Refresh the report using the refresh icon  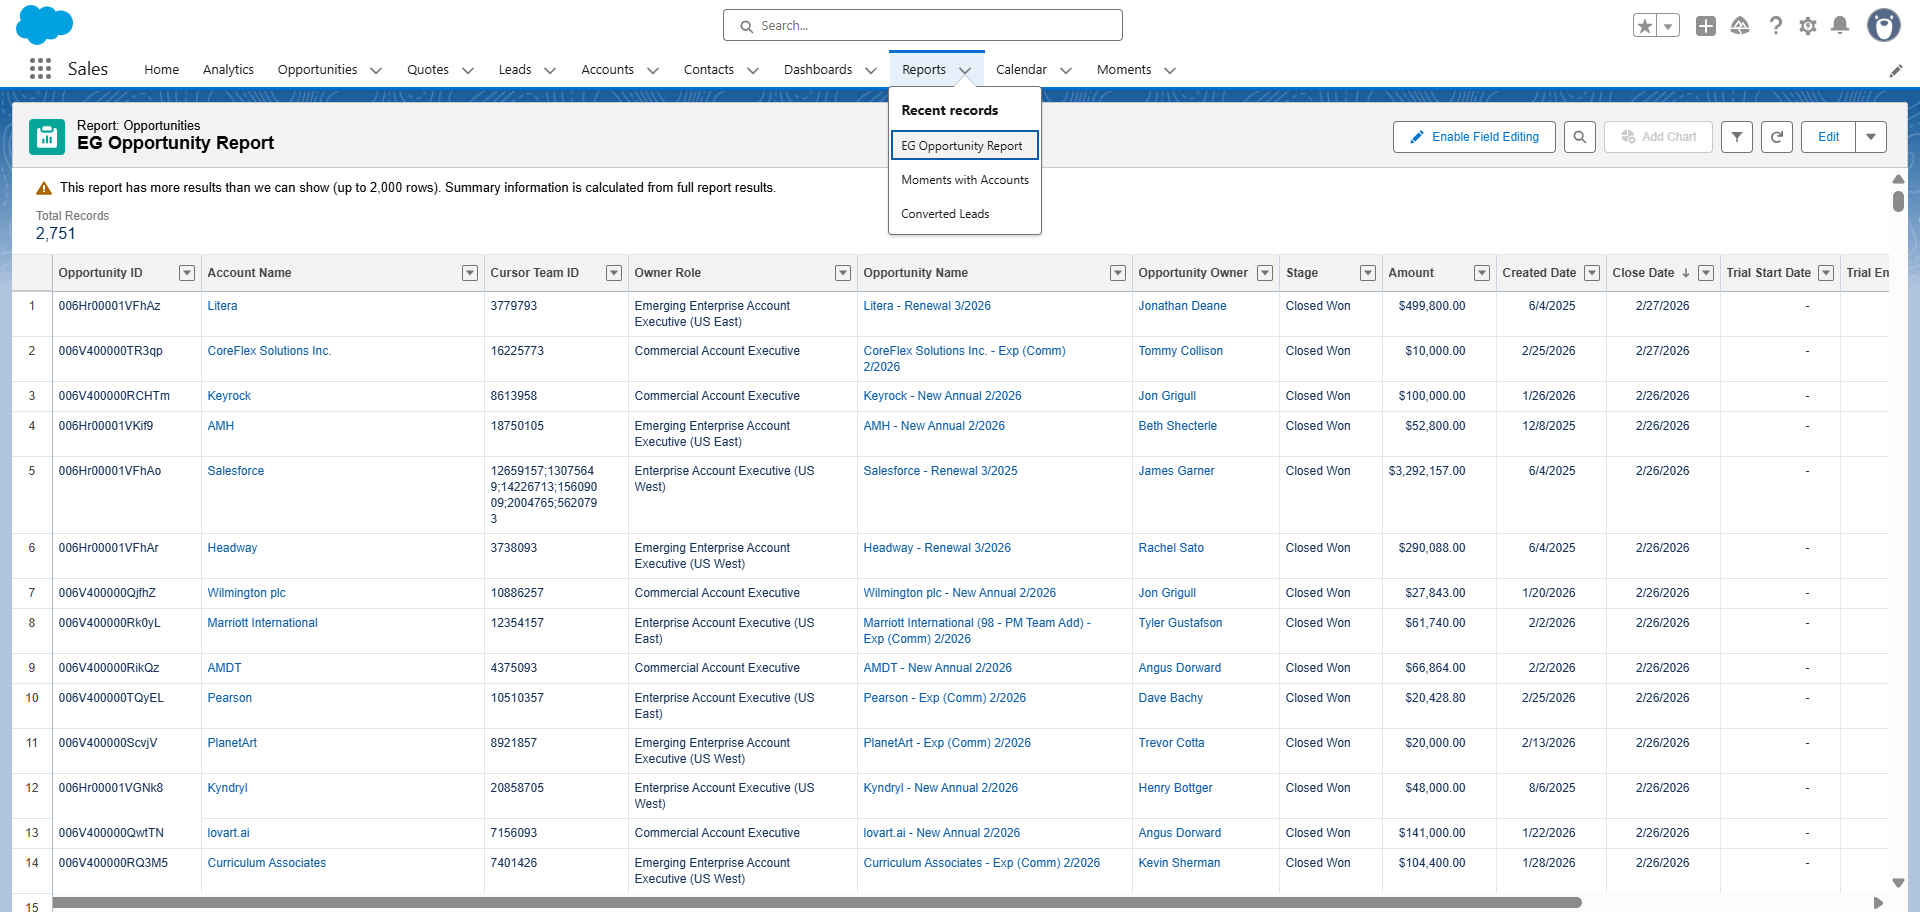click(x=1777, y=137)
